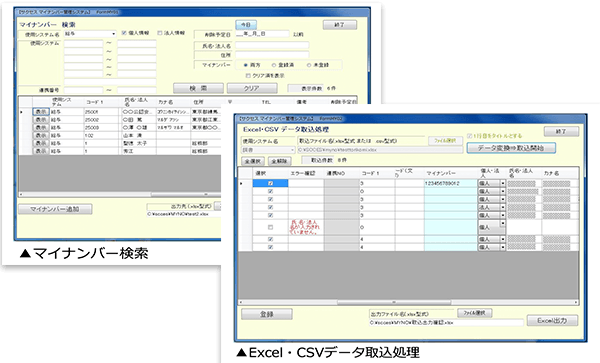This screenshot has height=363, width=600.
Task: Click the 選択 column header
Action: [270, 173]
